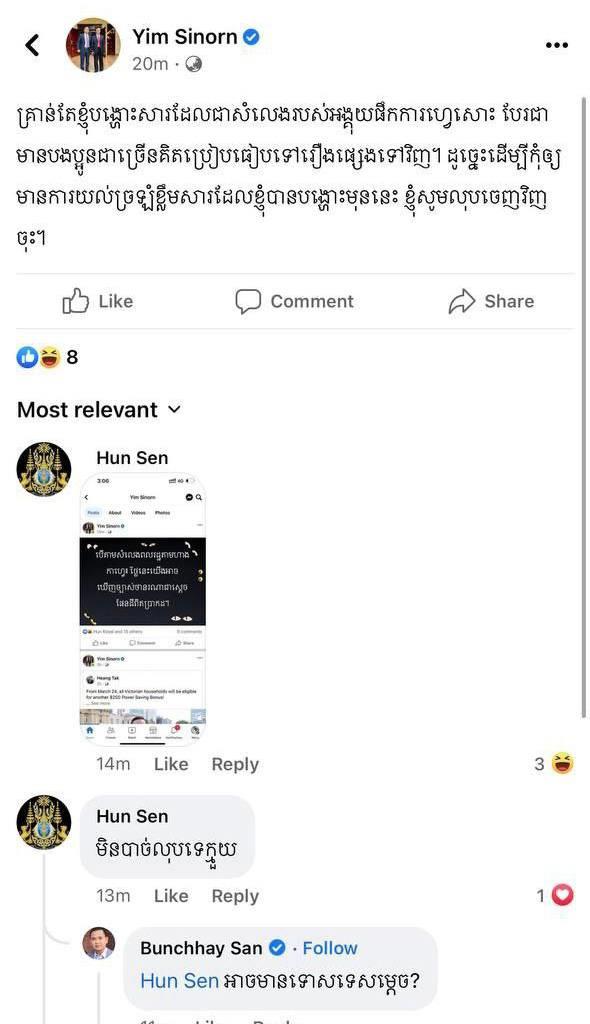Image resolution: width=590 pixels, height=1024 pixels.
Task: Like Hun Sen's 14m image comment
Action: tap(171, 764)
